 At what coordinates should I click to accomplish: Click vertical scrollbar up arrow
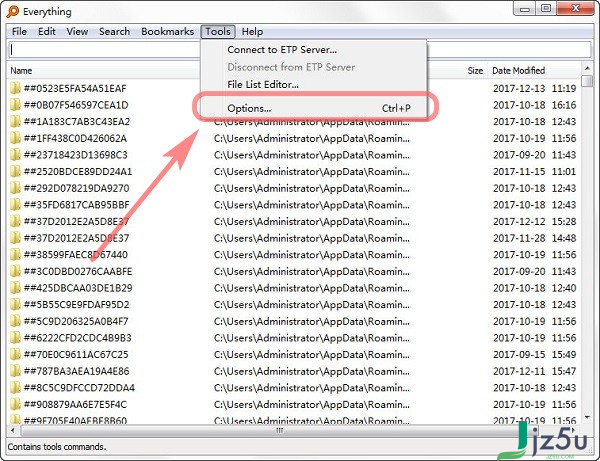587,68
